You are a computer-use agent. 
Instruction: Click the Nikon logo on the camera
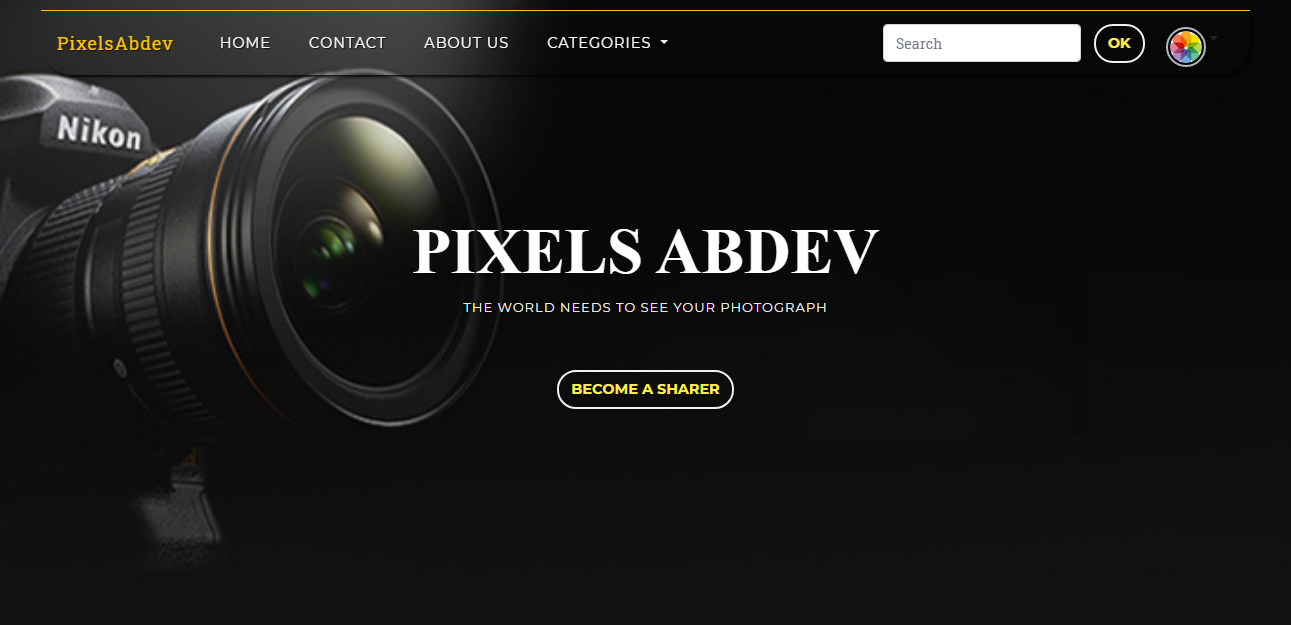click(98, 131)
